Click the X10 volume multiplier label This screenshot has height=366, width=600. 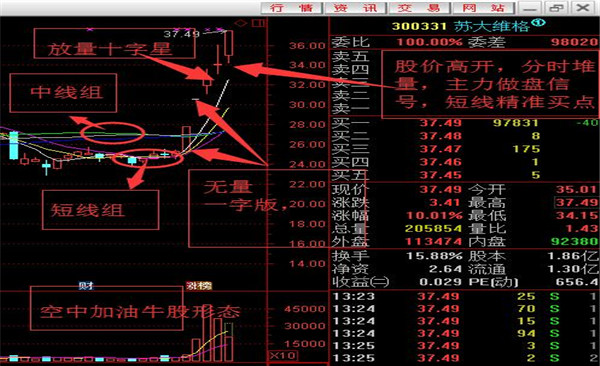coord(282,356)
